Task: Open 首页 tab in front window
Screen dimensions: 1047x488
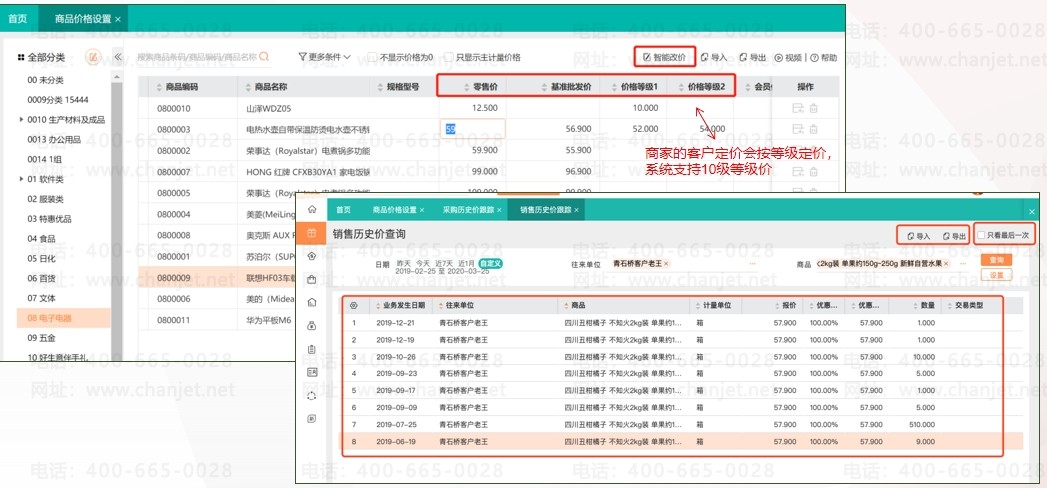Action: [x=343, y=210]
